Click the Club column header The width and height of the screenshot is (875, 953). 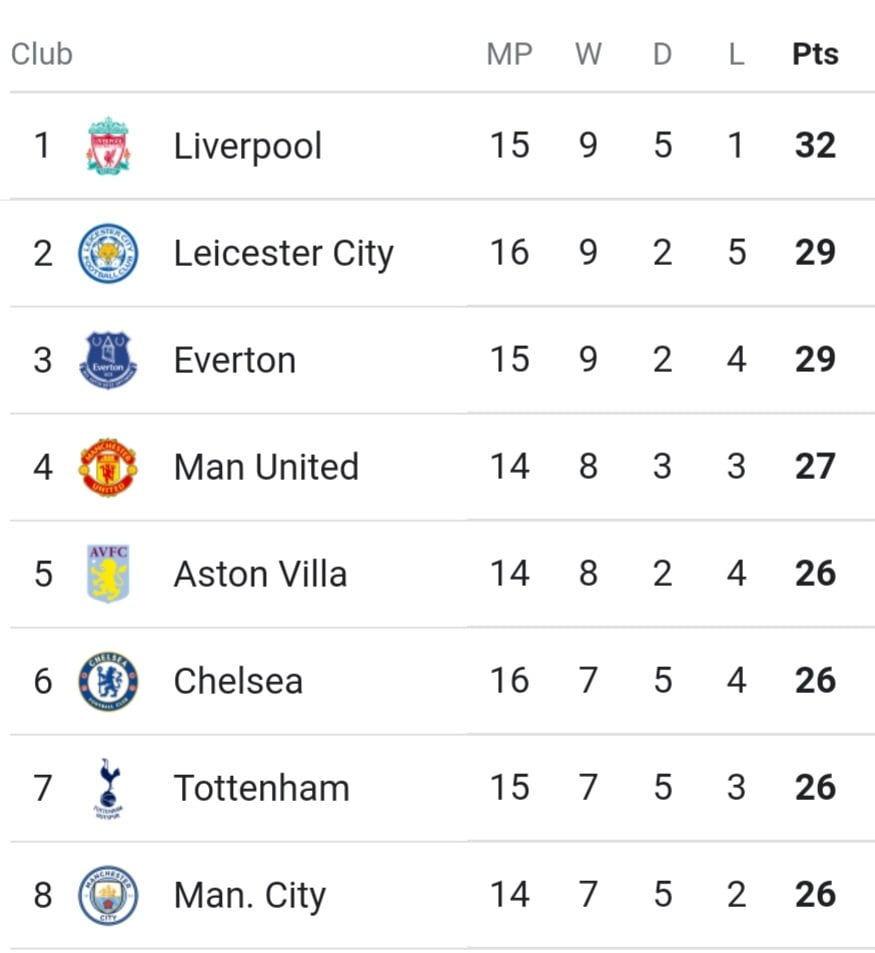coord(42,54)
